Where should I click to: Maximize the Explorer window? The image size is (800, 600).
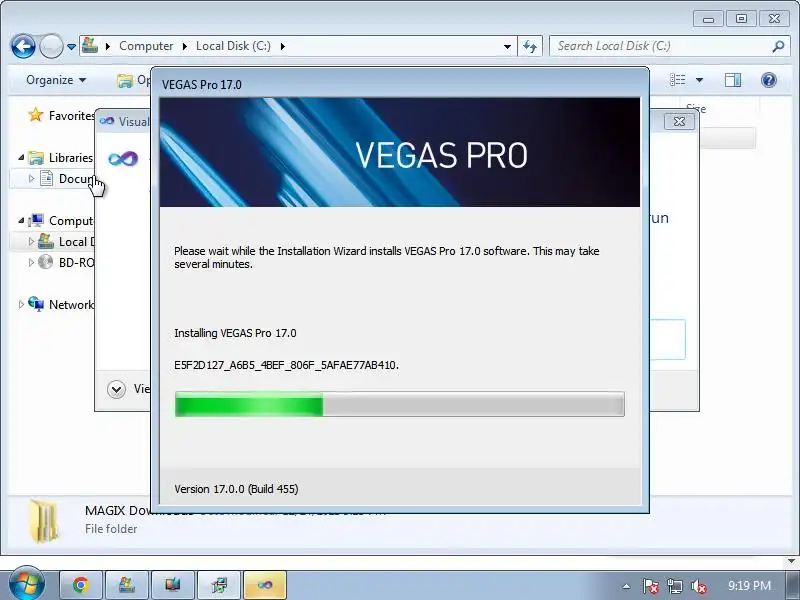pyautogui.click(x=741, y=19)
